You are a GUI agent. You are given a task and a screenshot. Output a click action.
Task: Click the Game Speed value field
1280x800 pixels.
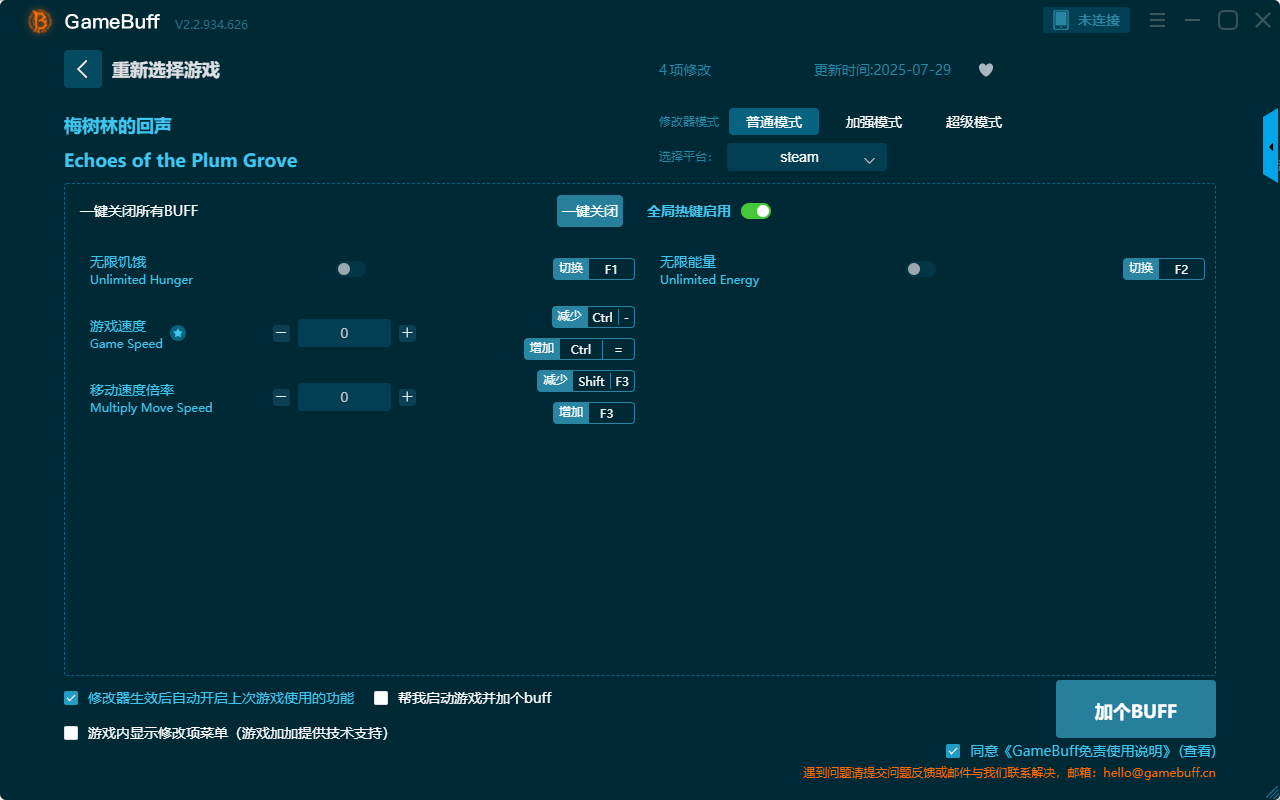tap(344, 333)
